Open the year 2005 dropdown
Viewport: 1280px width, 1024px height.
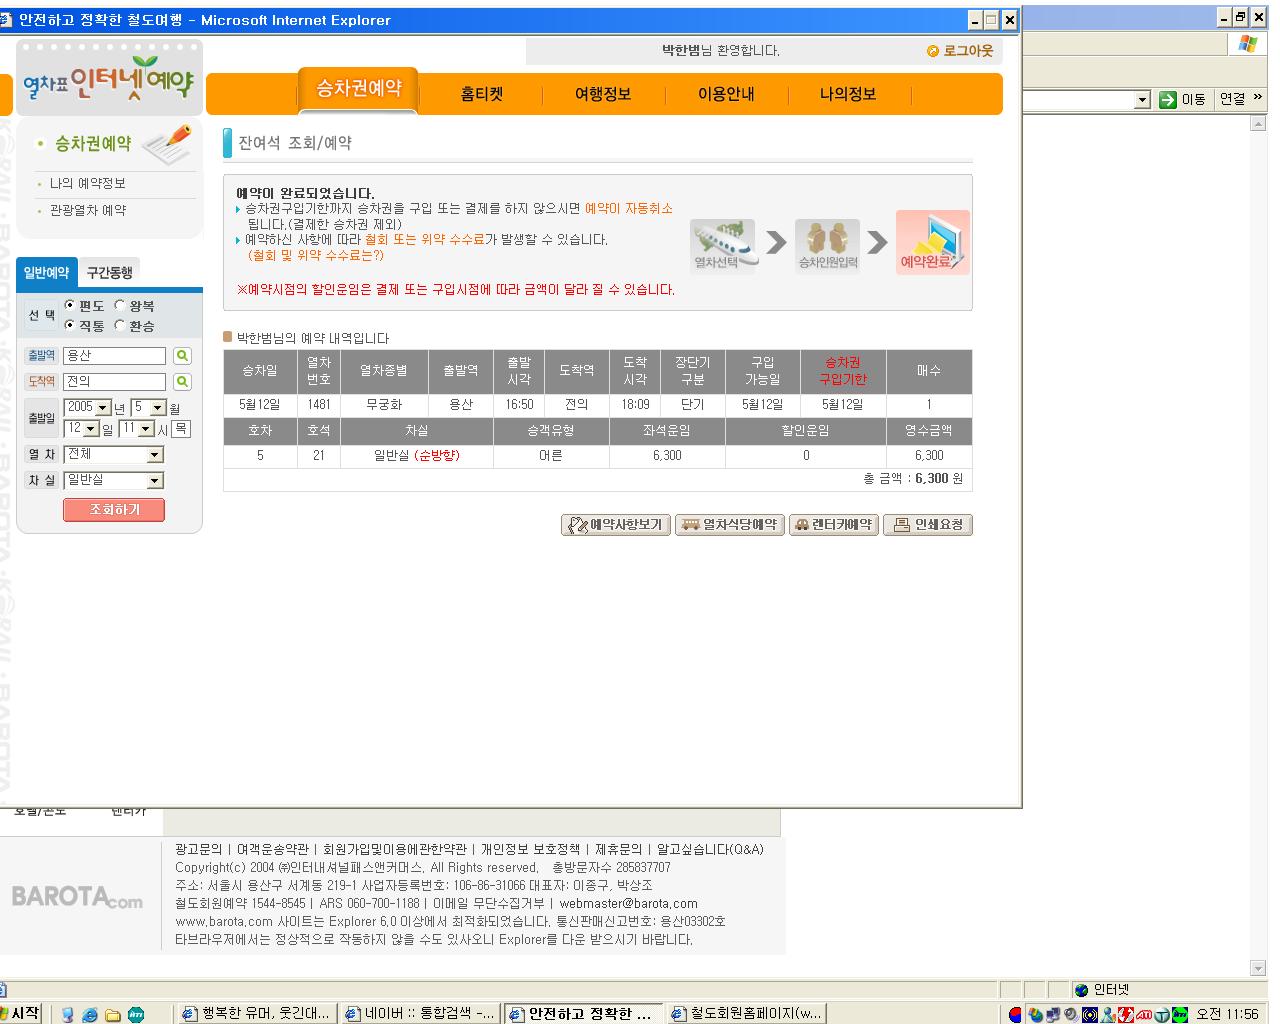pyautogui.click(x=102, y=408)
